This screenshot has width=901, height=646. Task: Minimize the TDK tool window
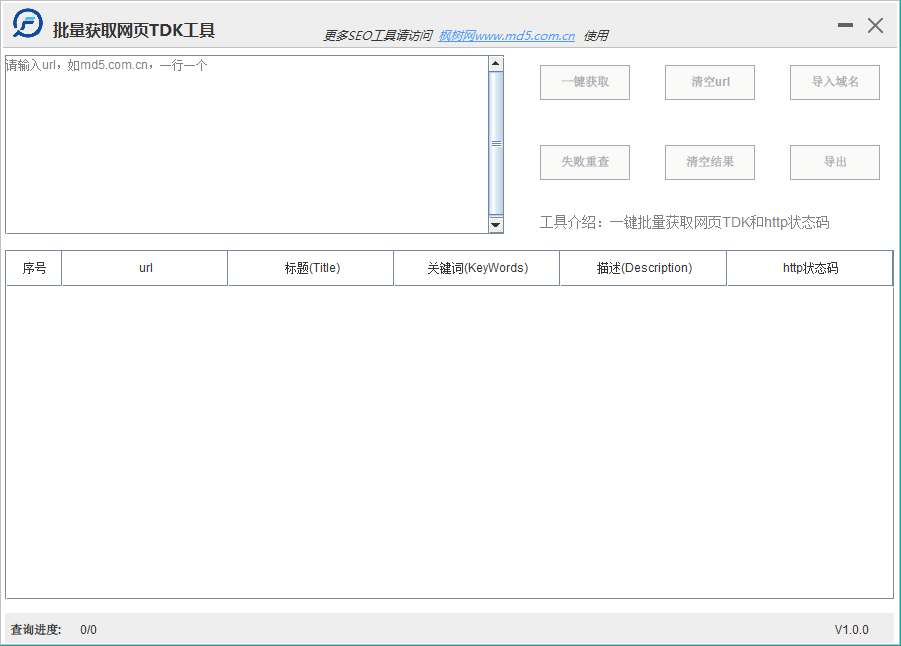click(x=846, y=26)
